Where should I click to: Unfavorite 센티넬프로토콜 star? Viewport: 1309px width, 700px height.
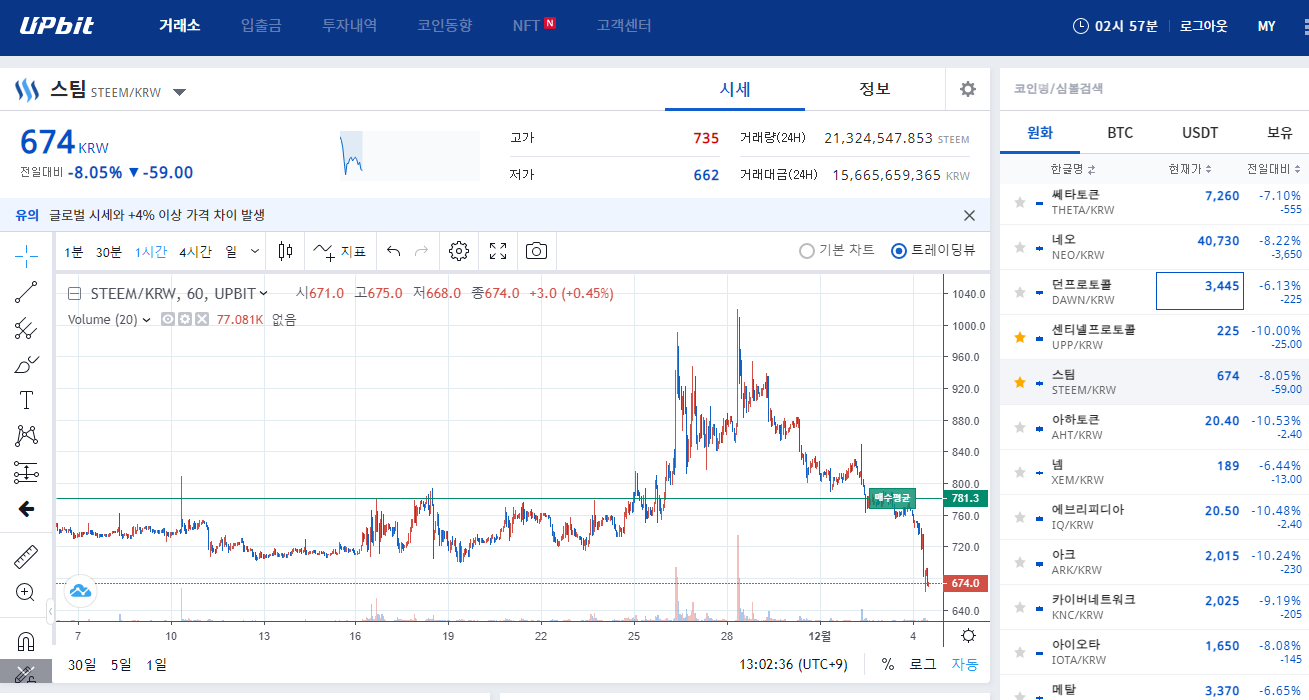click(1020, 337)
